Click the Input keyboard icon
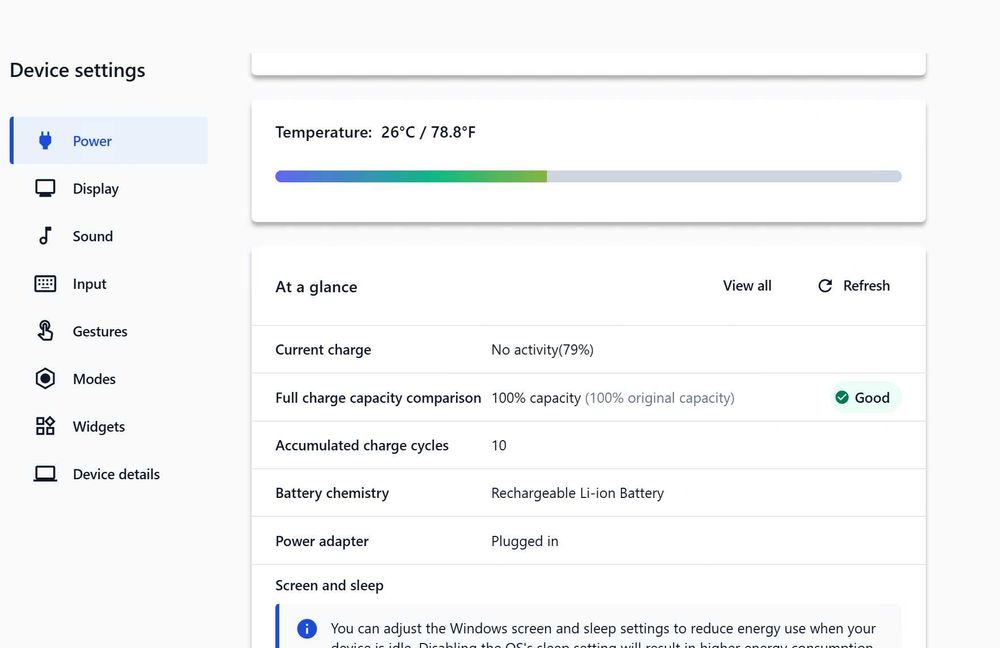 point(45,284)
